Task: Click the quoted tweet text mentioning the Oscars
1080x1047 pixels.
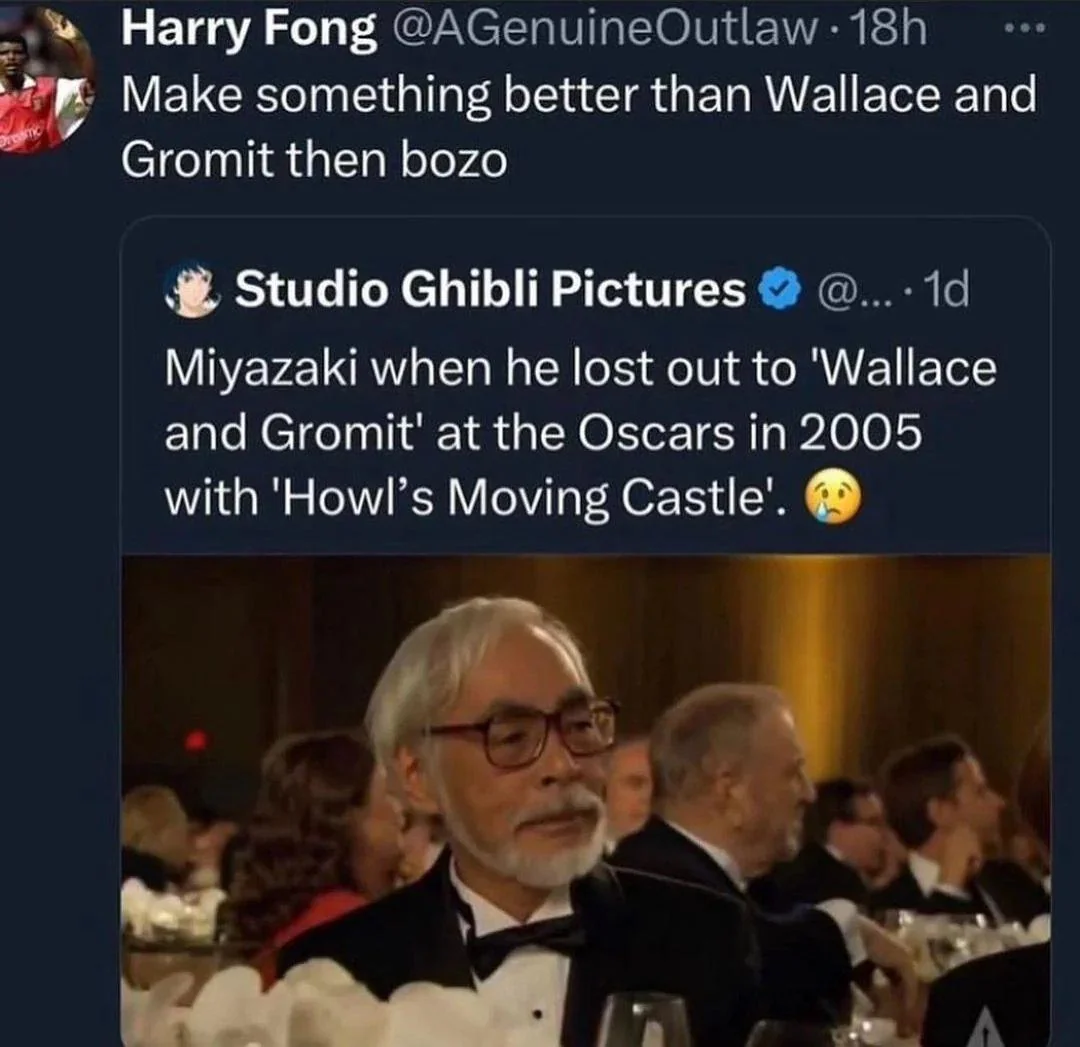Action: pyautogui.click(x=560, y=430)
